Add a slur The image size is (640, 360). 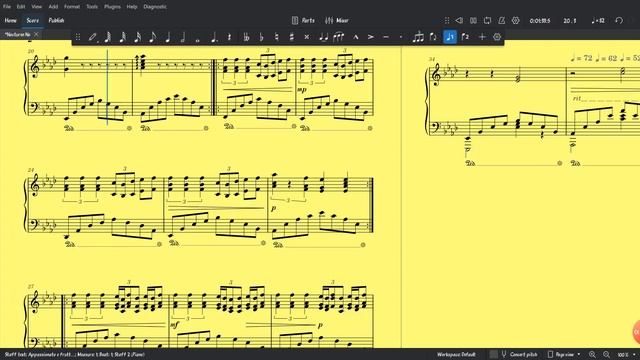338,37
